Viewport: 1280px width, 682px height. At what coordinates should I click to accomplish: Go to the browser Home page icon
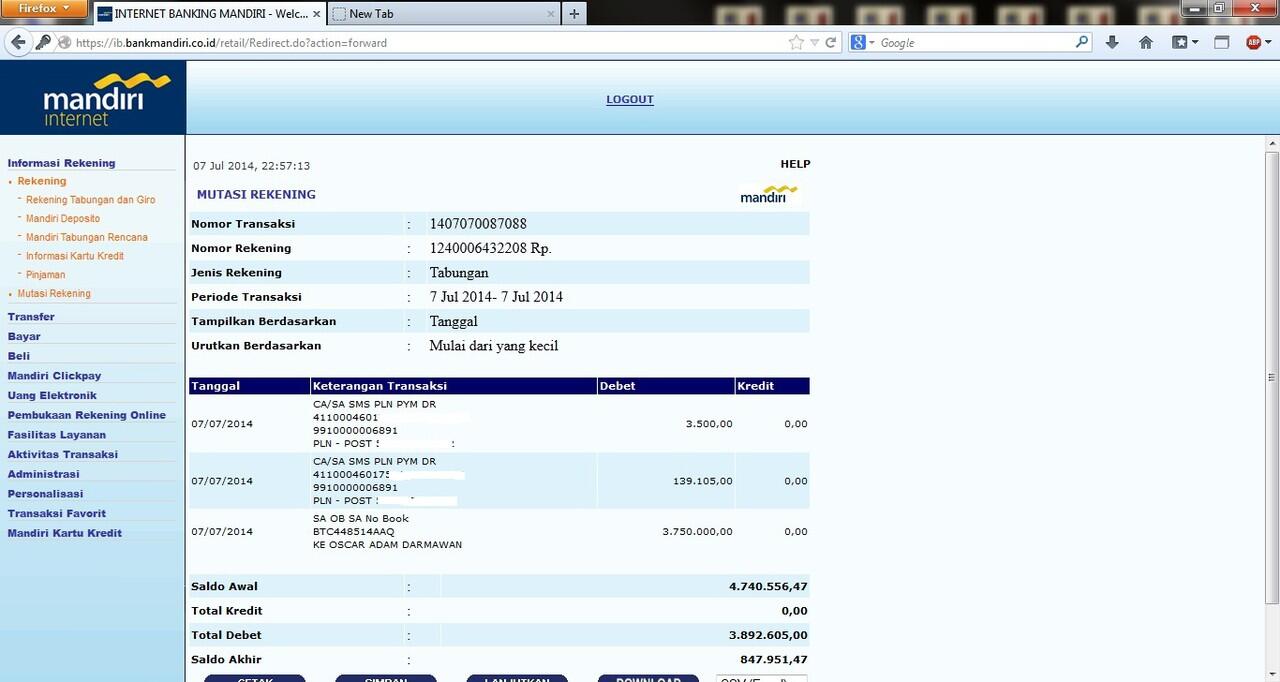pos(1146,42)
